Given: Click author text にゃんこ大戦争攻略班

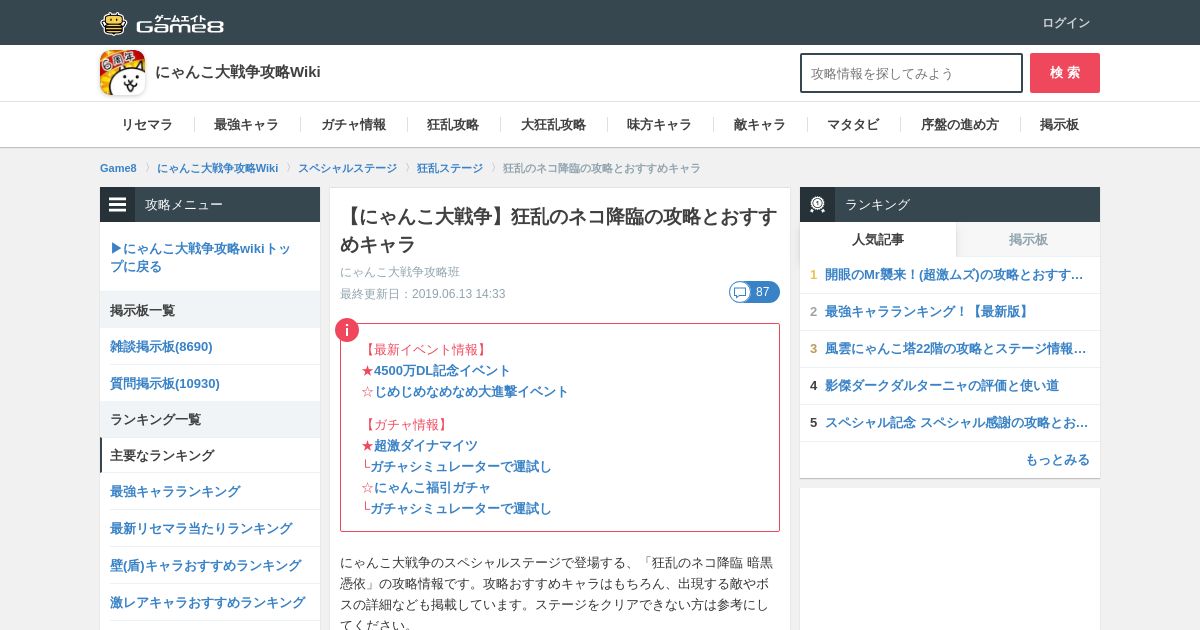Looking at the screenshot, I should click(x=400, y=272).
